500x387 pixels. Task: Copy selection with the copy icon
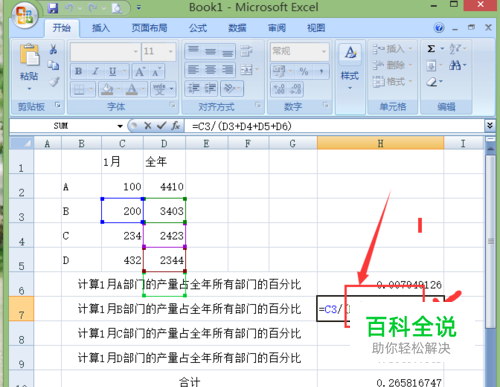[x=53, y=65]
